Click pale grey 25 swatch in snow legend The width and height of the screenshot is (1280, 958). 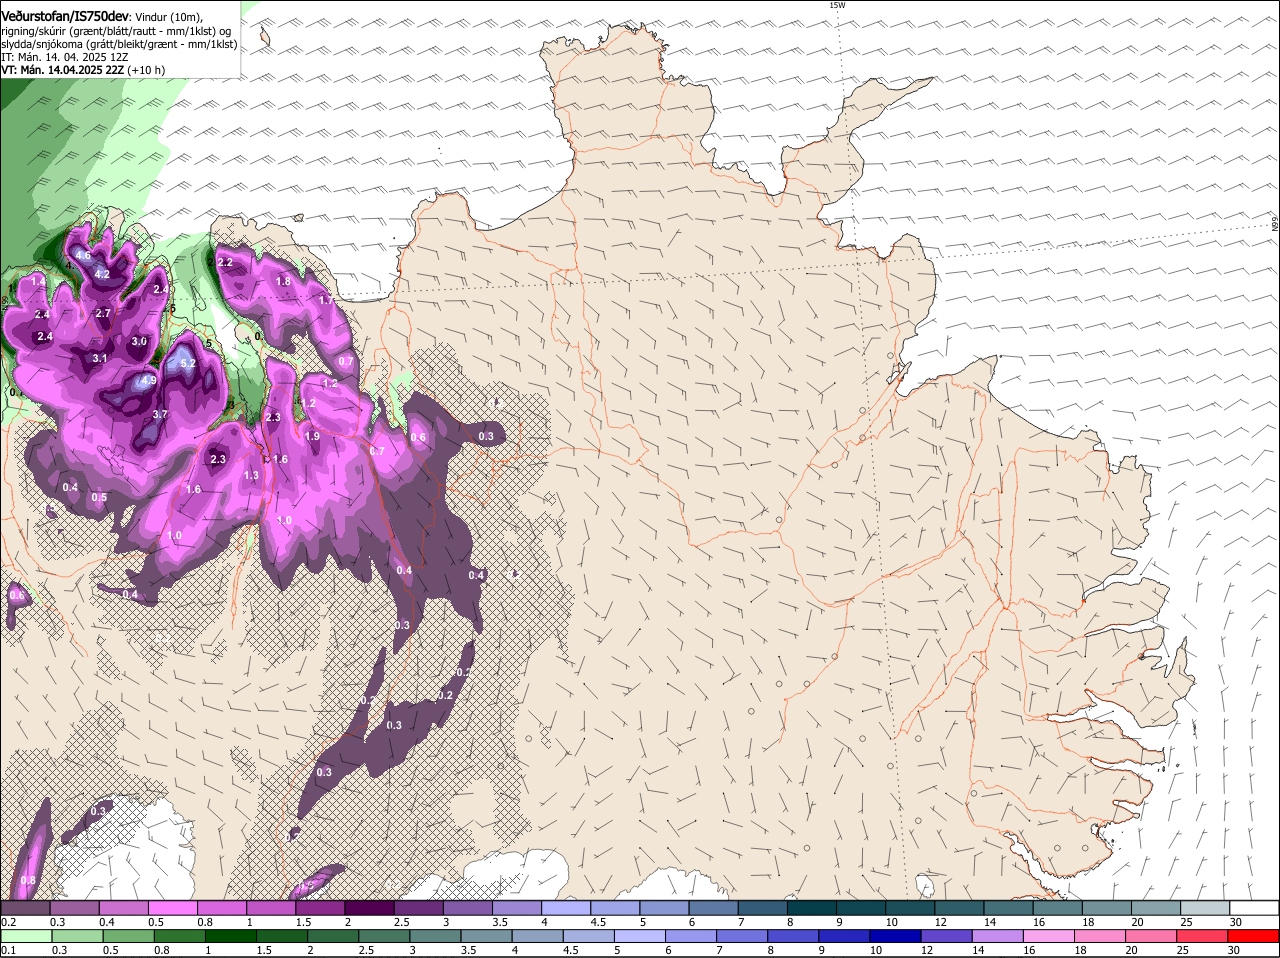(x=1205, y=907)
